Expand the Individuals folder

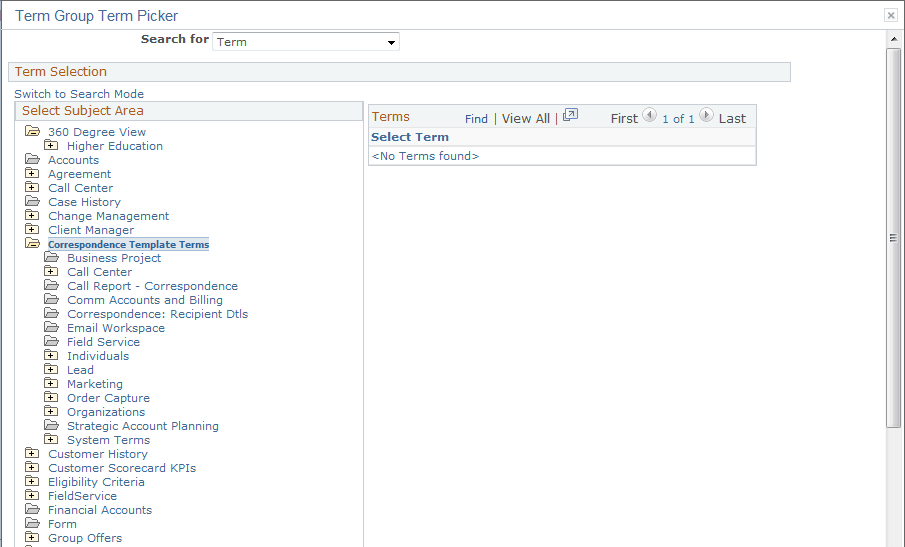point(51,355)
